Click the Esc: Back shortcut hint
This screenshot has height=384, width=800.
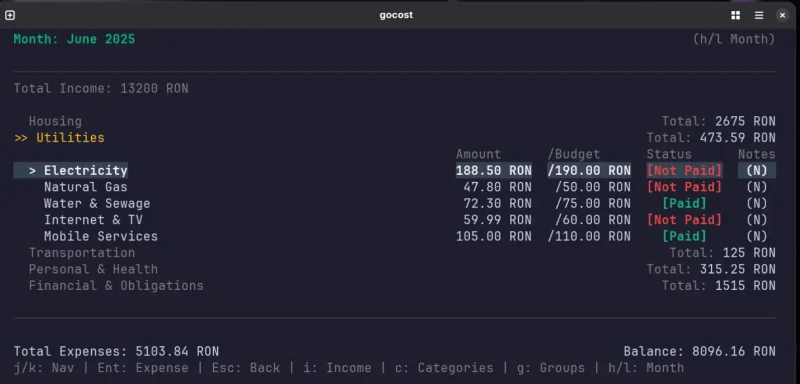(246, 368)
